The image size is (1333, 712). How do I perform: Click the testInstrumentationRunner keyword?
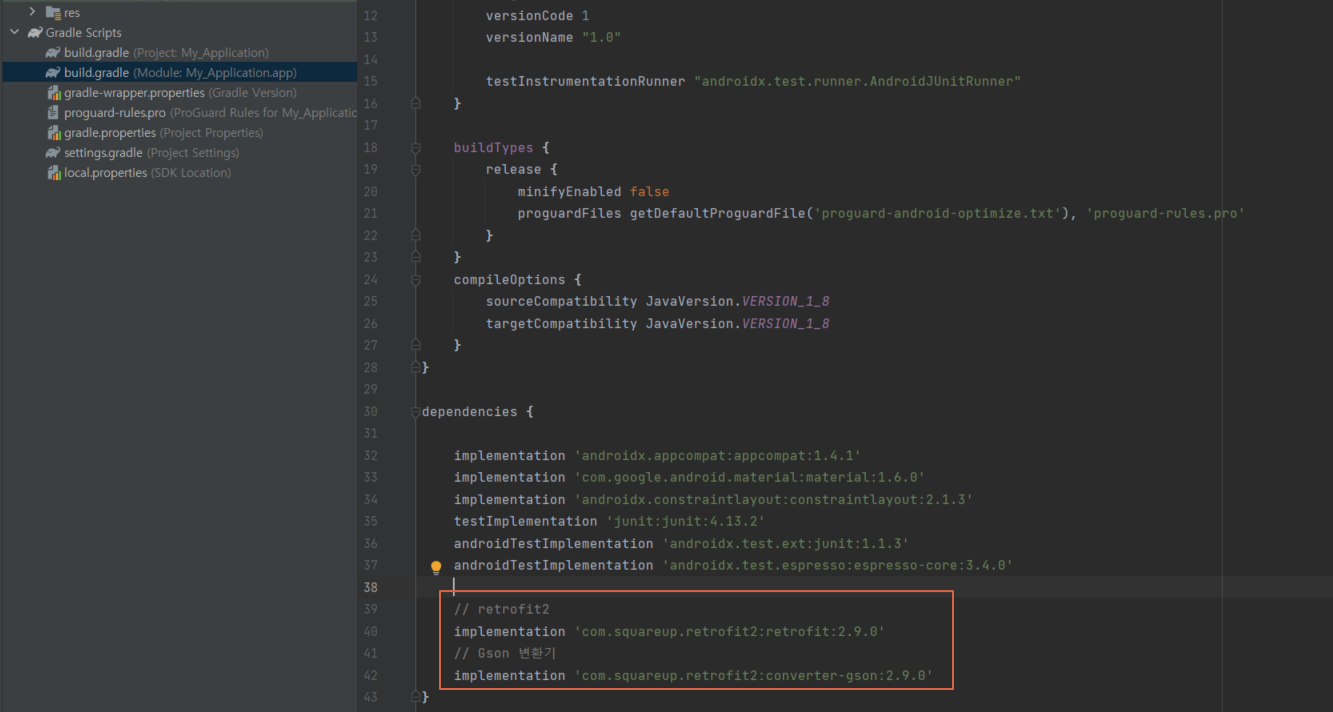click(x=585, y=81)
